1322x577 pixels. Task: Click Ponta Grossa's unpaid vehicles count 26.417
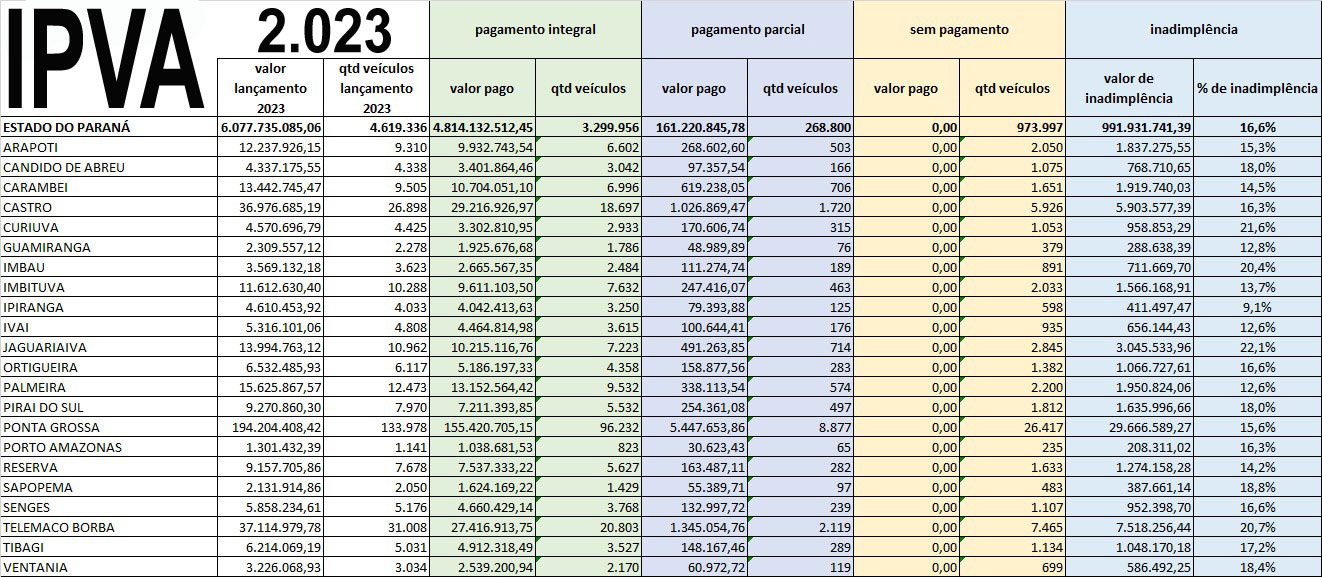click(1013, 427)
